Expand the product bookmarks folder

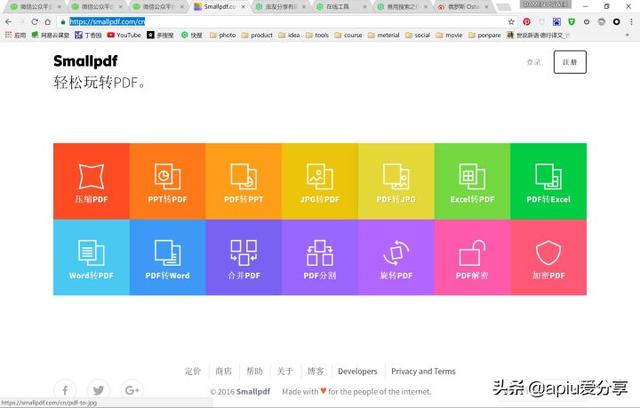tap(257, 35)
